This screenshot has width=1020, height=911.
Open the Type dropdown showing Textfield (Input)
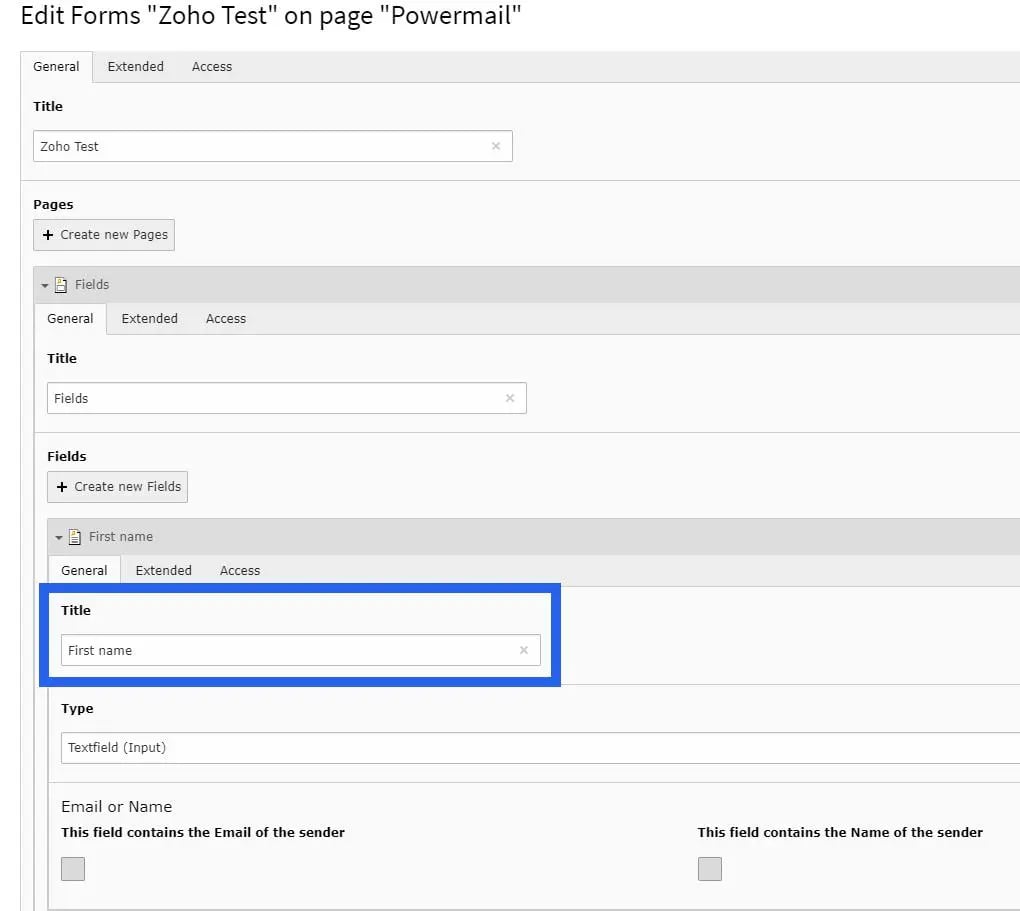pos(540,748)
